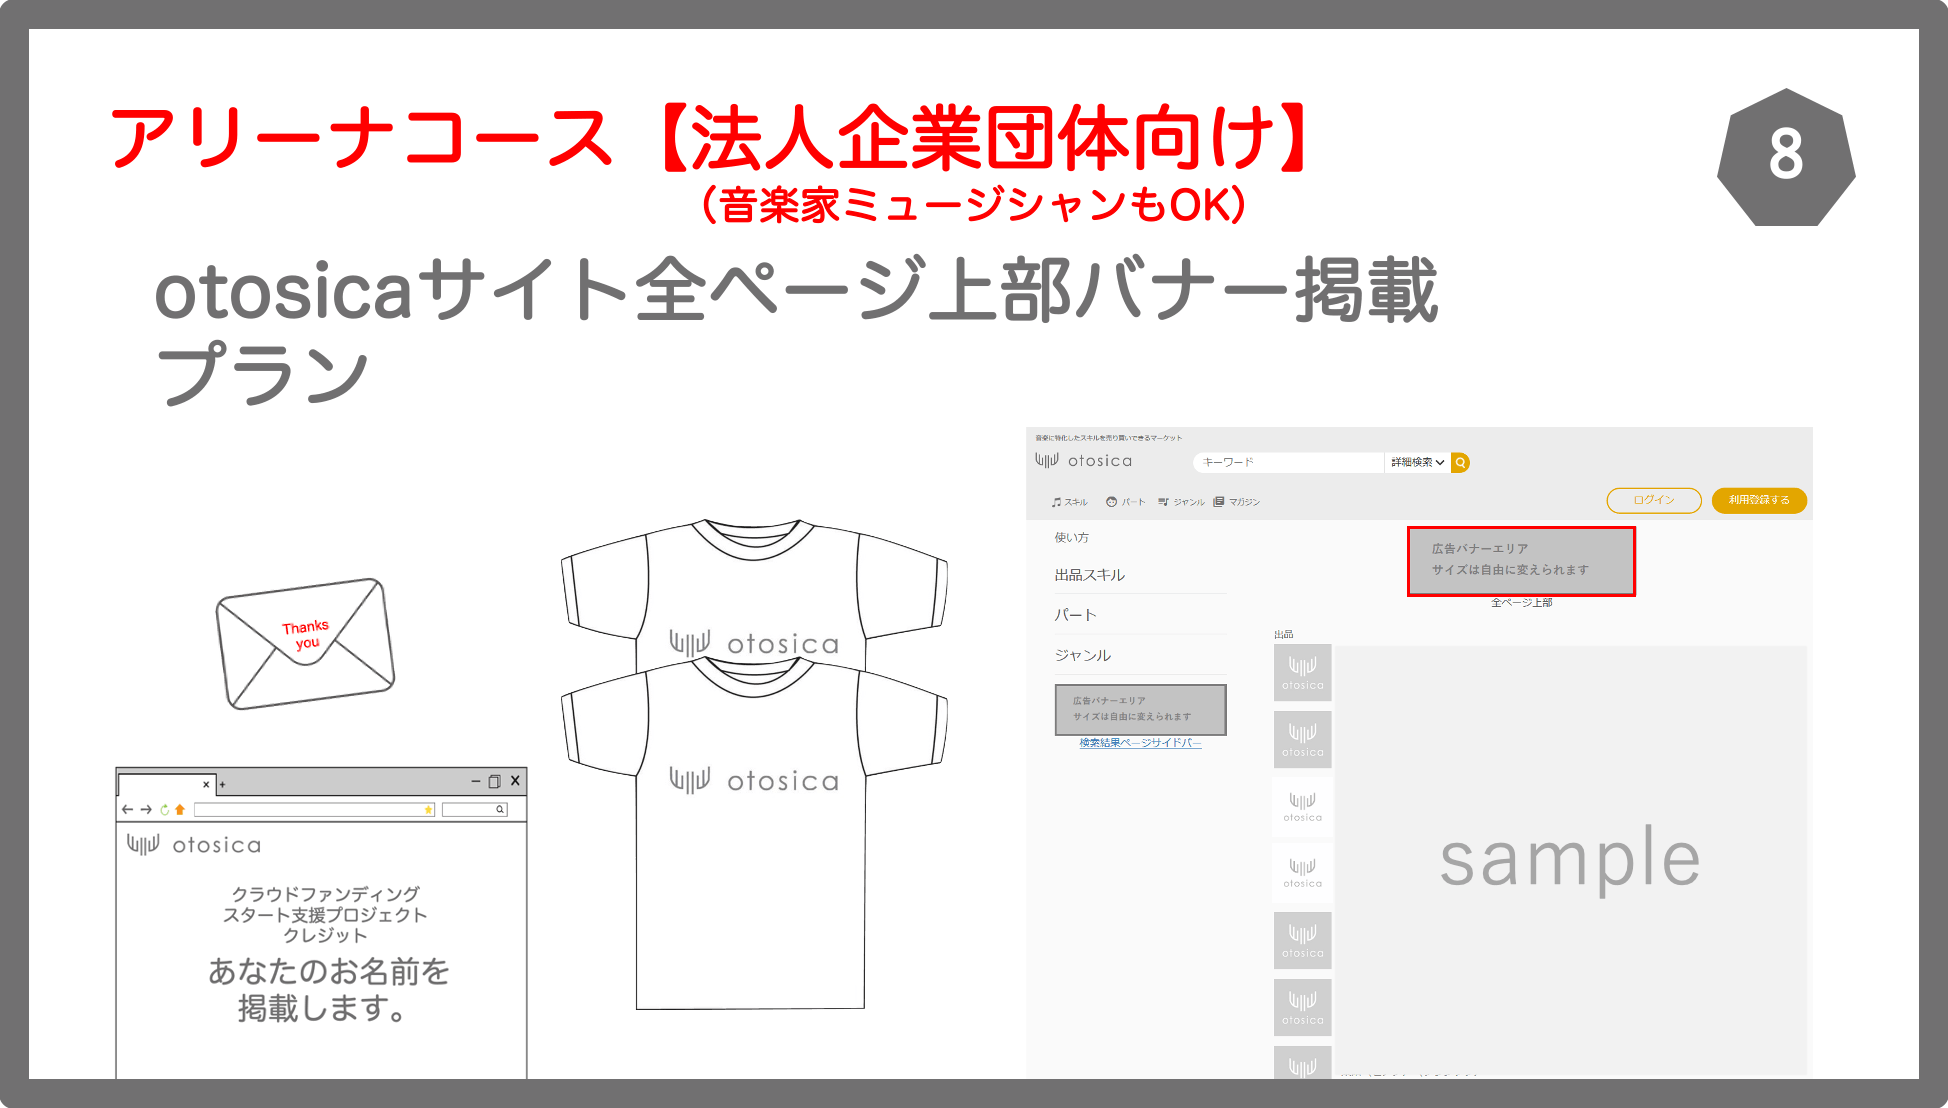Close the mock browser window
The width and height of the screenshot is (1948, 1108).
pyautogui.click(x=515, y=781)
